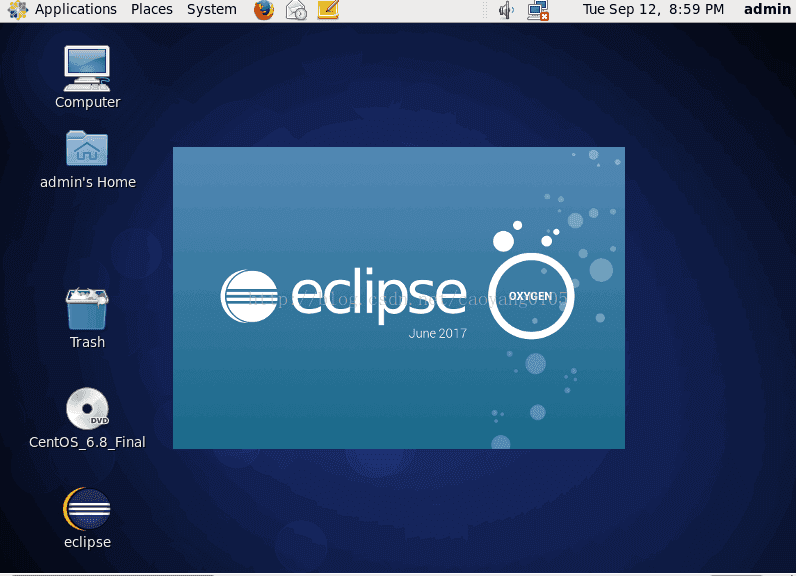796x576 pixels.
Task: Select the eclipse desktop launcher icon
Action: pyautogui.click(x=87, y=518)
